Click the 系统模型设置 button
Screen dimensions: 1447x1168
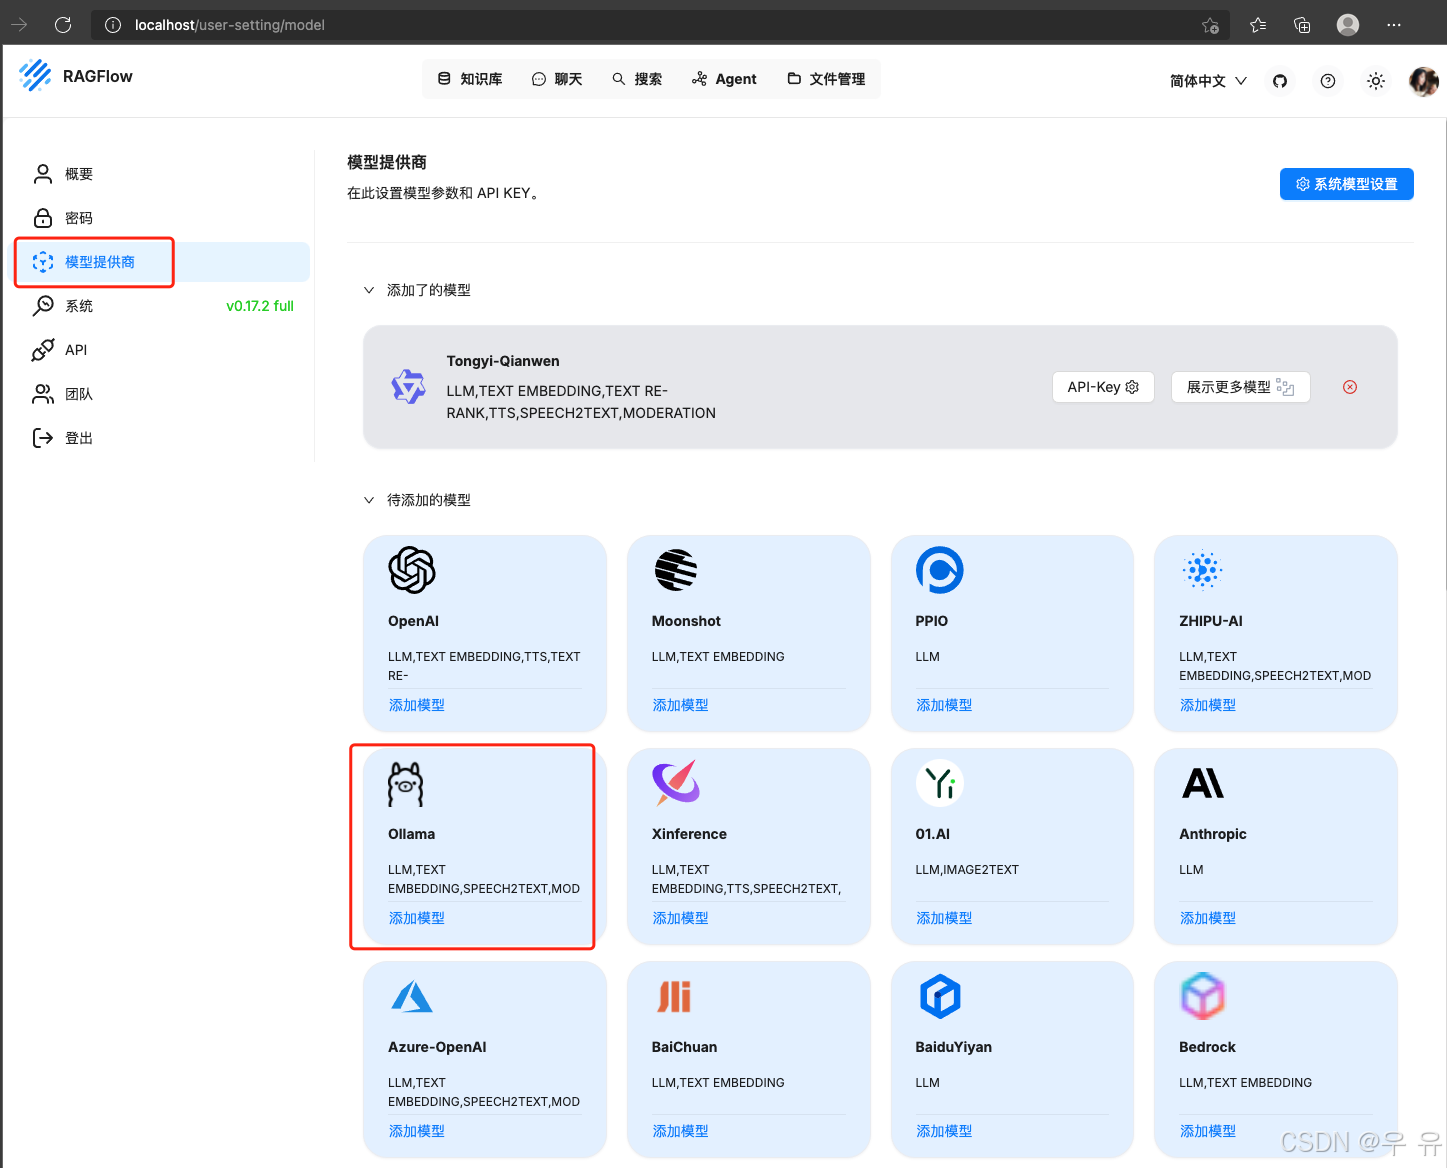click(x=1346, y=184)
